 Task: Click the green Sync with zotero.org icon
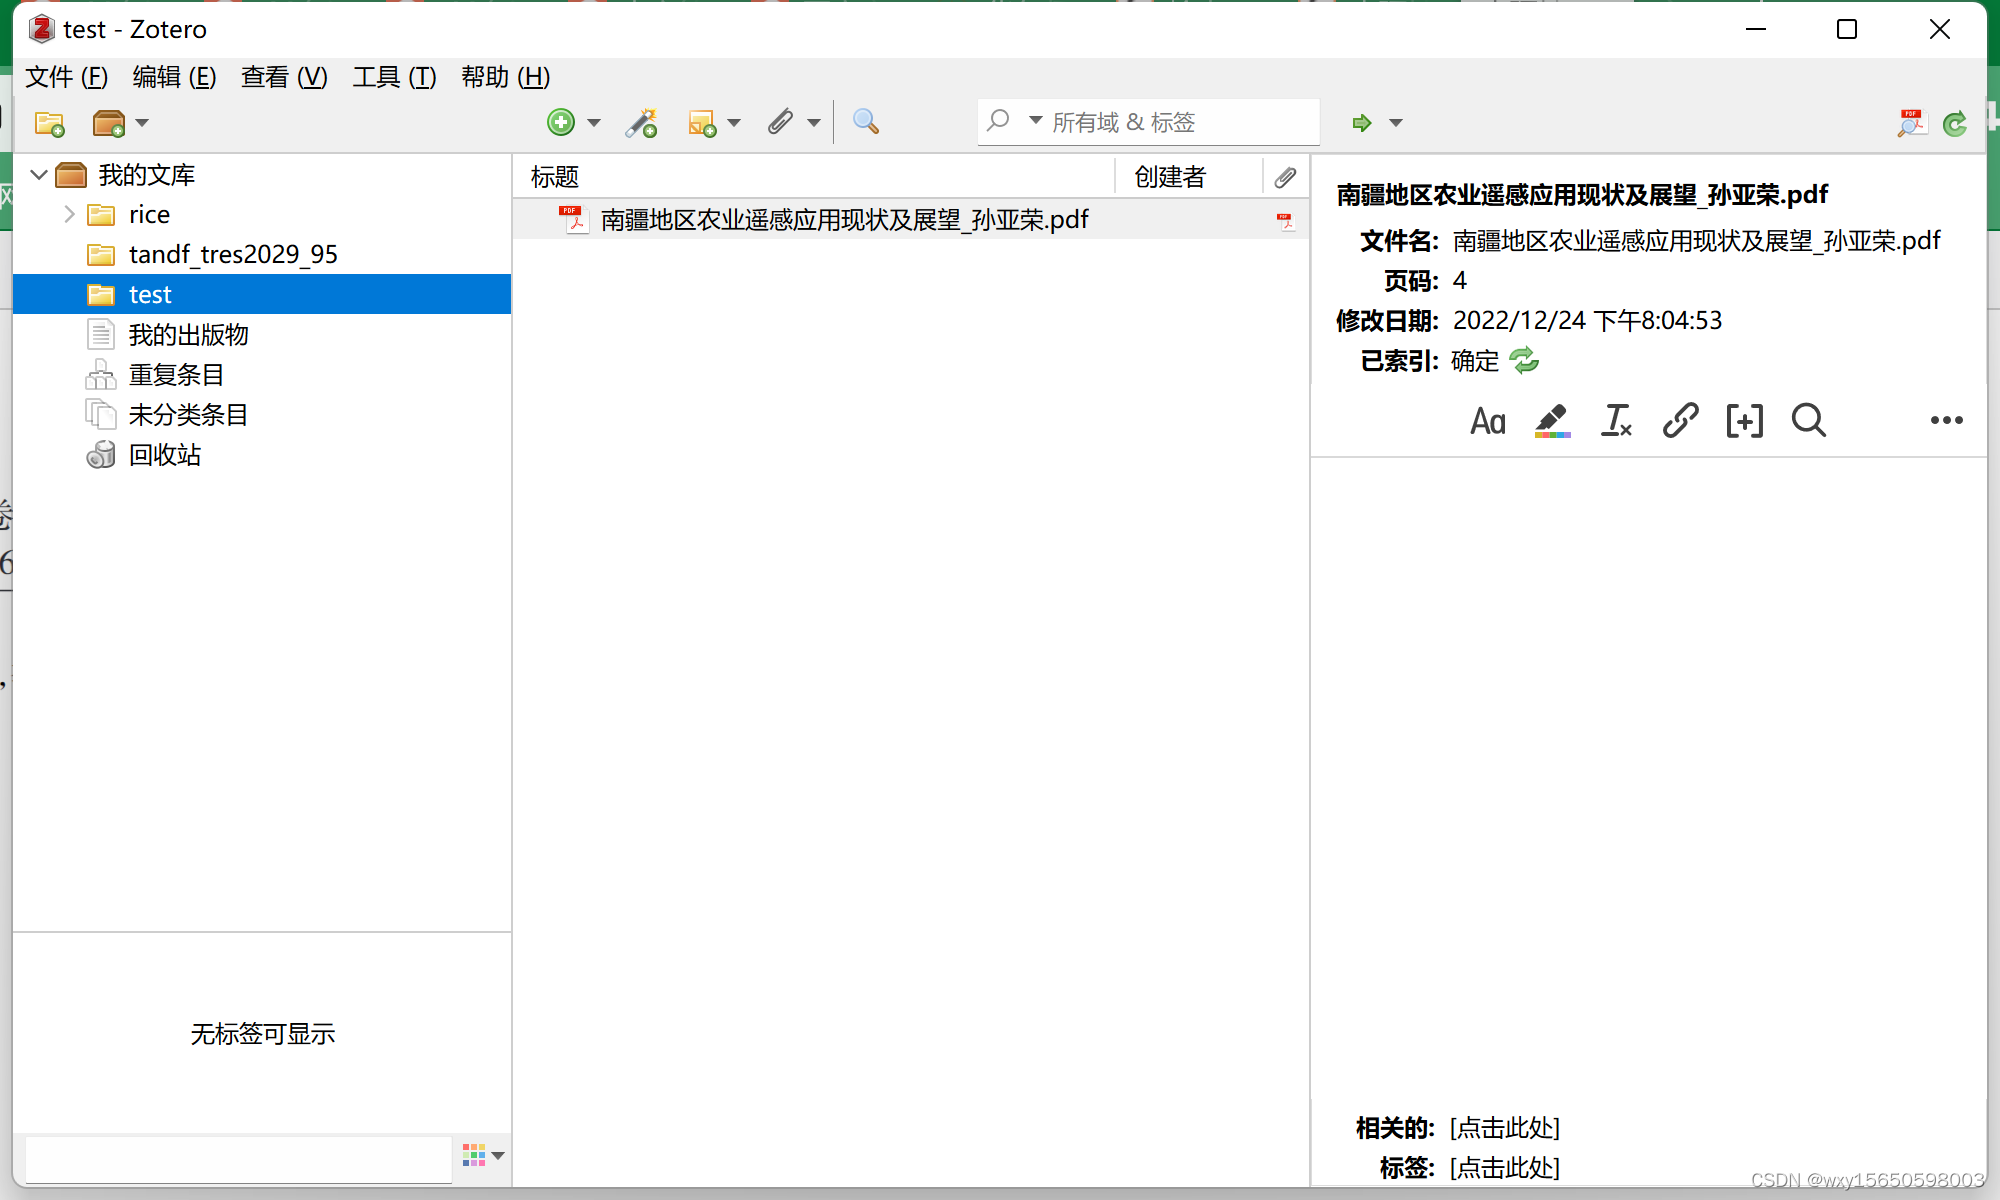[1955, 123]
